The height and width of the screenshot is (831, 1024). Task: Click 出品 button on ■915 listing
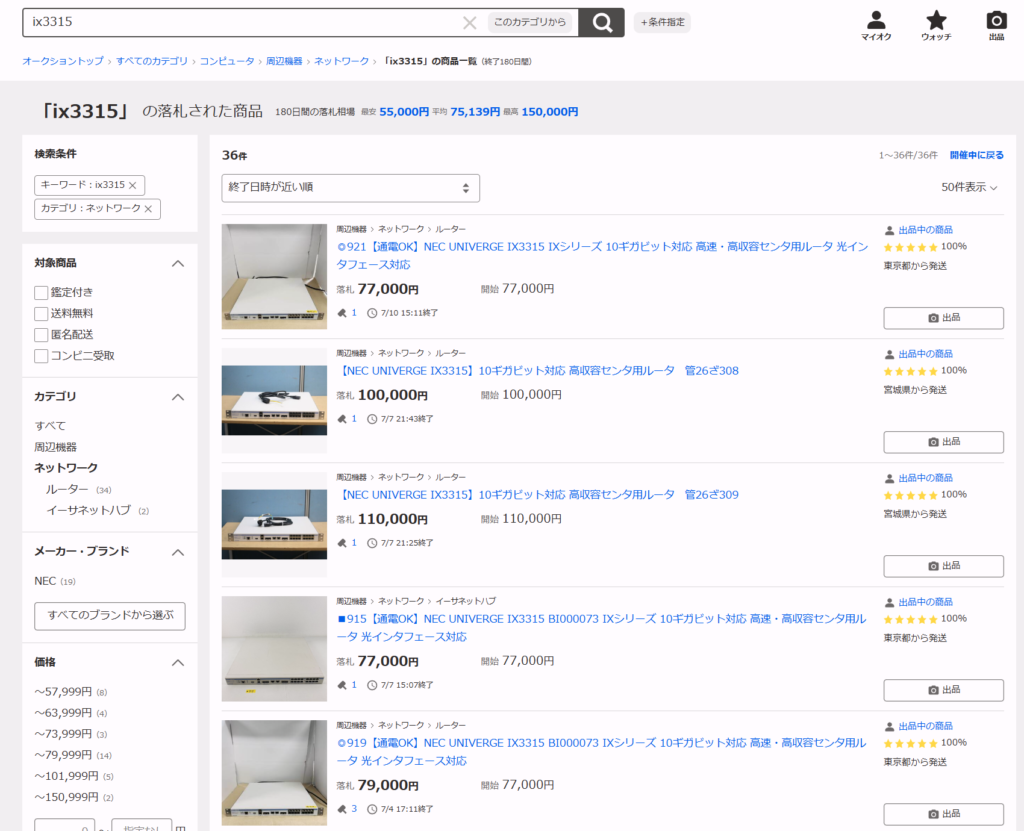tap(944, 691)
